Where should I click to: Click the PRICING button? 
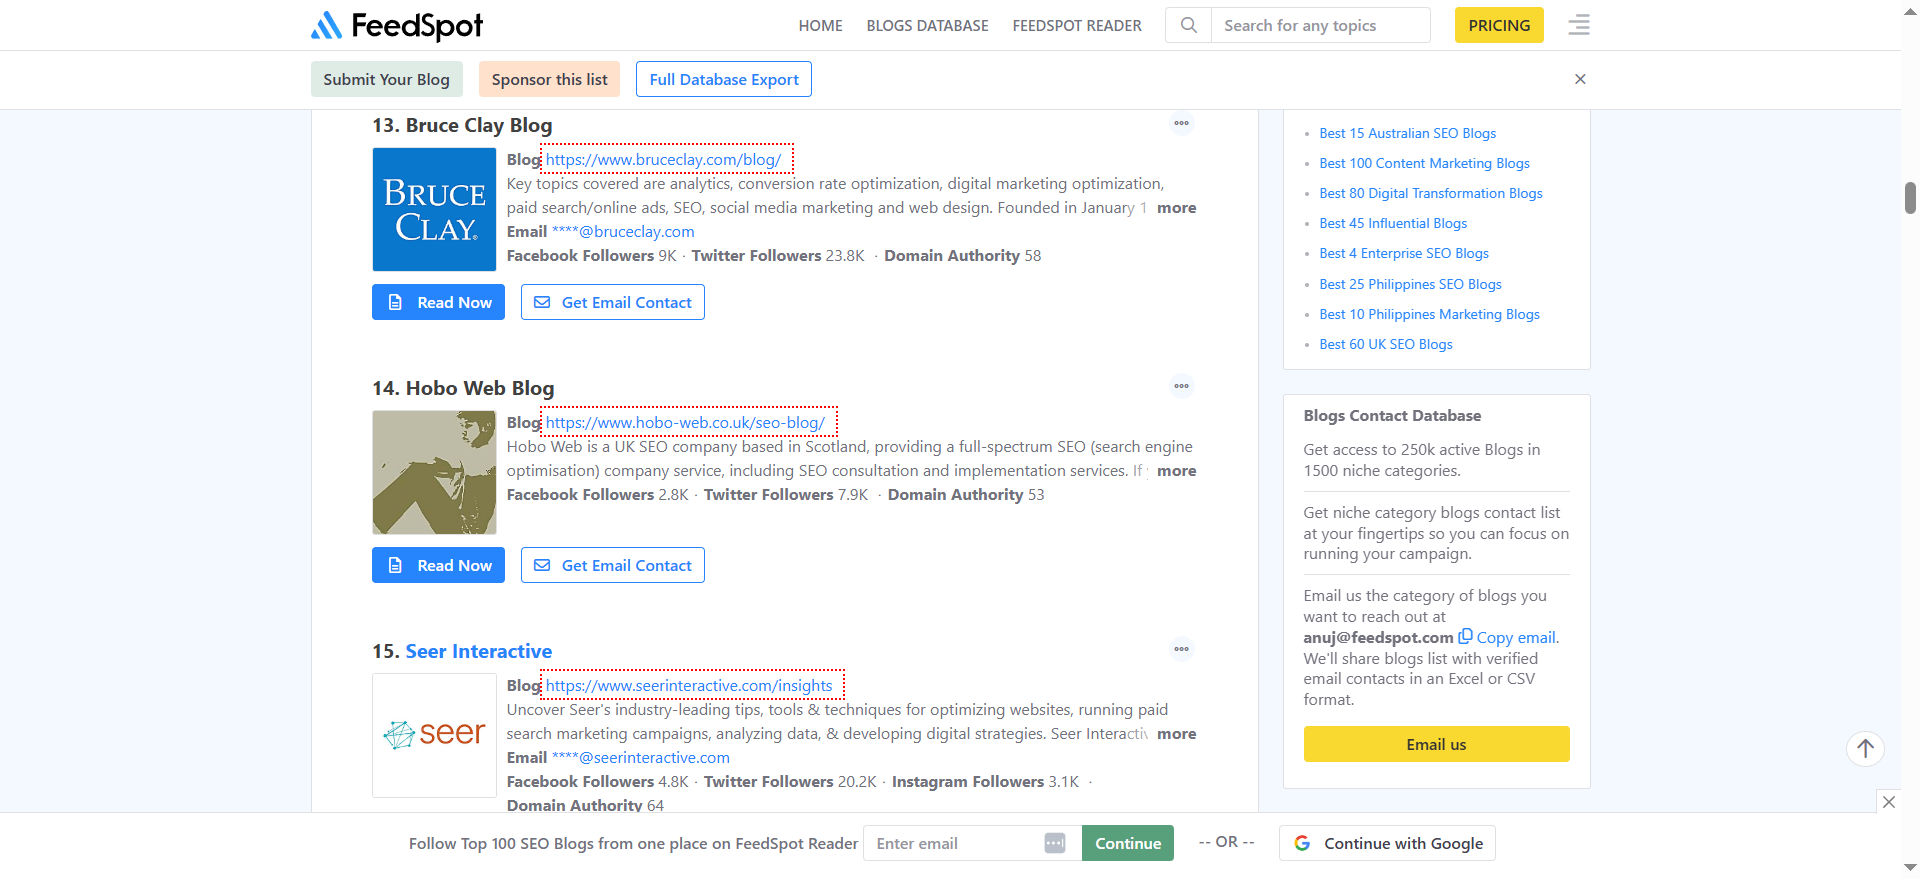coord(1499,25)
